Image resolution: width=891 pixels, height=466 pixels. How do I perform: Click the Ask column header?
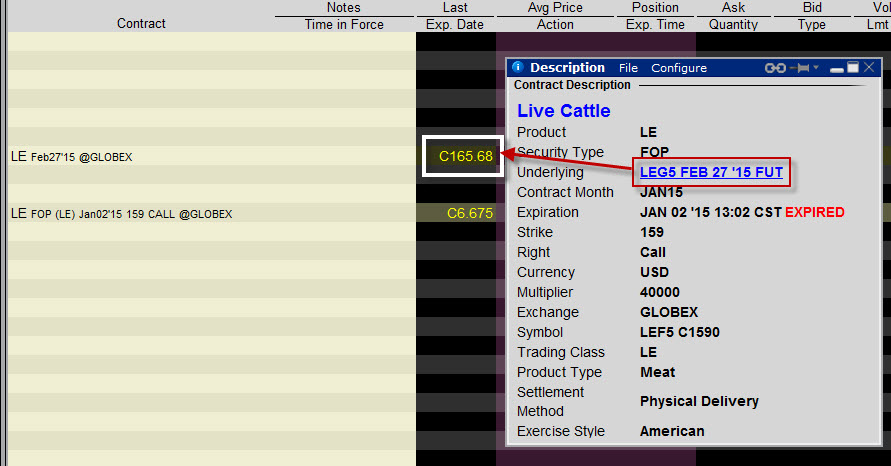click(x=733, y=7)
